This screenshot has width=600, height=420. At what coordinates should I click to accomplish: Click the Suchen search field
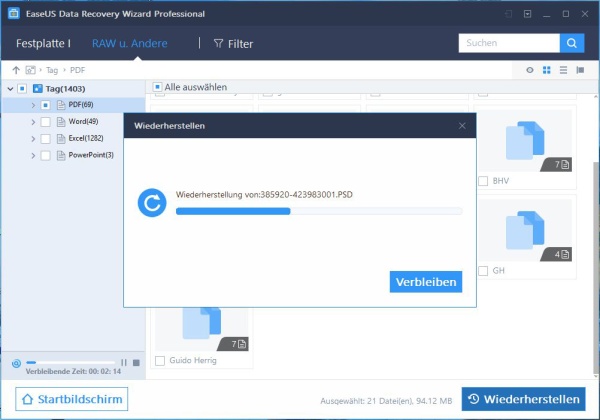(x=509, y=43)
